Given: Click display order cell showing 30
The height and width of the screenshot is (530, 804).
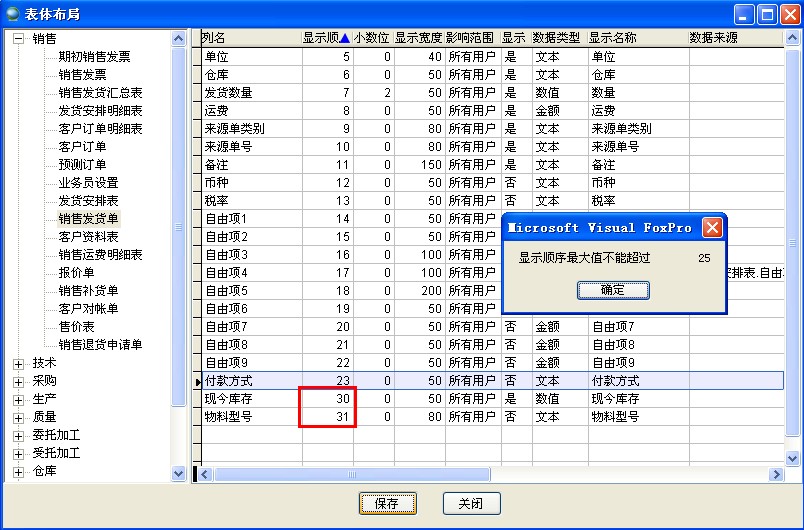Looking at the screenshot, I should (328, 399).
